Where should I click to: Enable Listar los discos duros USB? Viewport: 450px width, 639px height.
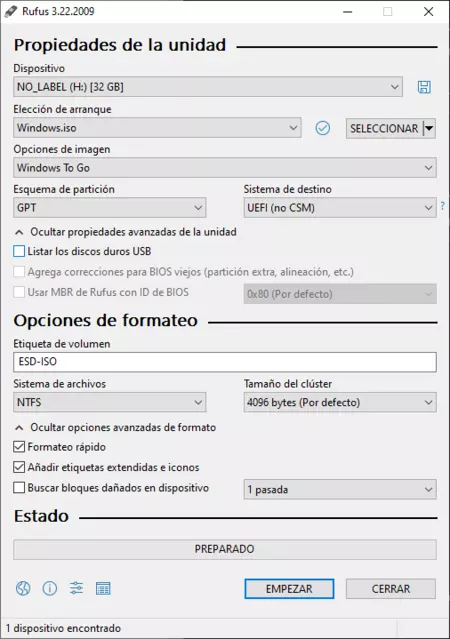pyautogui.click(x=19, y=251)
